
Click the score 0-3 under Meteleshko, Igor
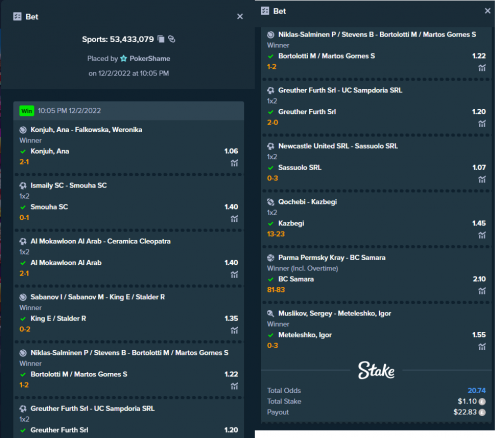point(273,346)
